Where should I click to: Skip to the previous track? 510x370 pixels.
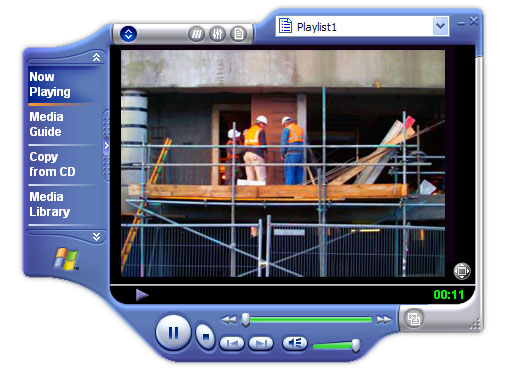click(232, 343)
